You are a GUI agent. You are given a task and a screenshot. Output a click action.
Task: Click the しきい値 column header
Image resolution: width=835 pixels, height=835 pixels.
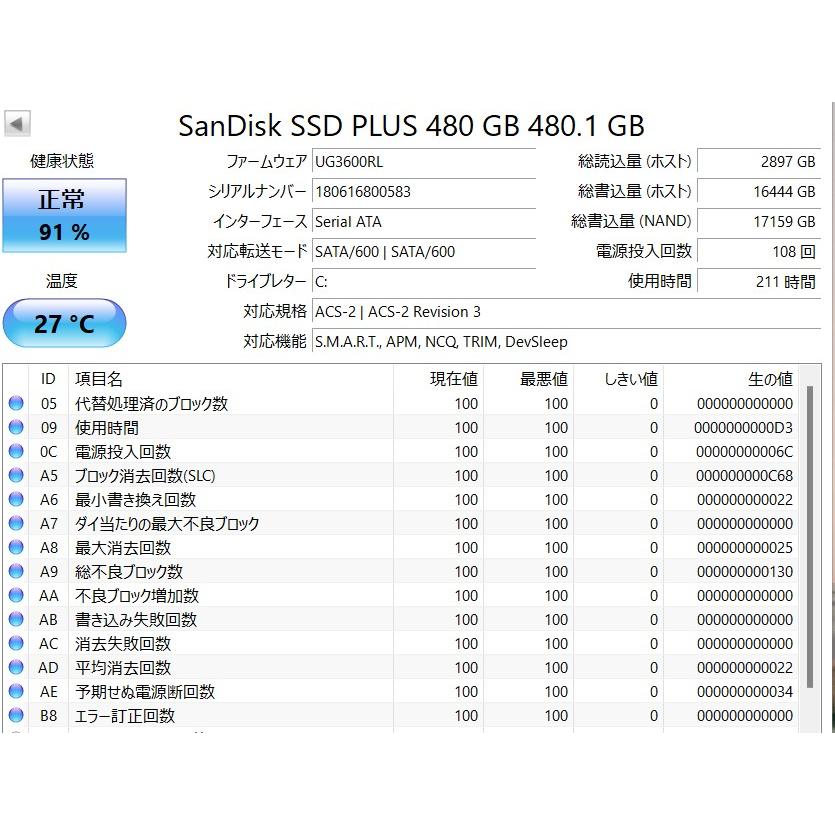point(618,379)
